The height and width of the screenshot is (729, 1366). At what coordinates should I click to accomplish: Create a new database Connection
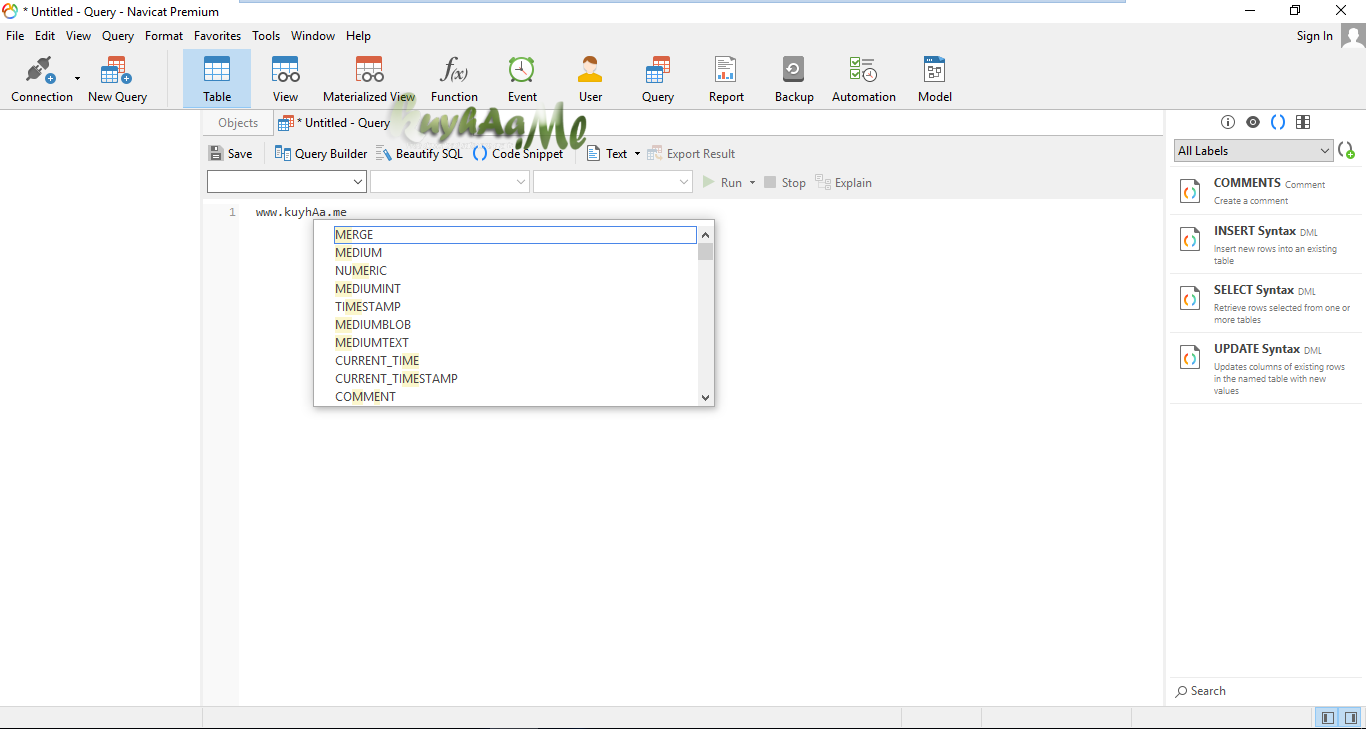pos(41,78)
